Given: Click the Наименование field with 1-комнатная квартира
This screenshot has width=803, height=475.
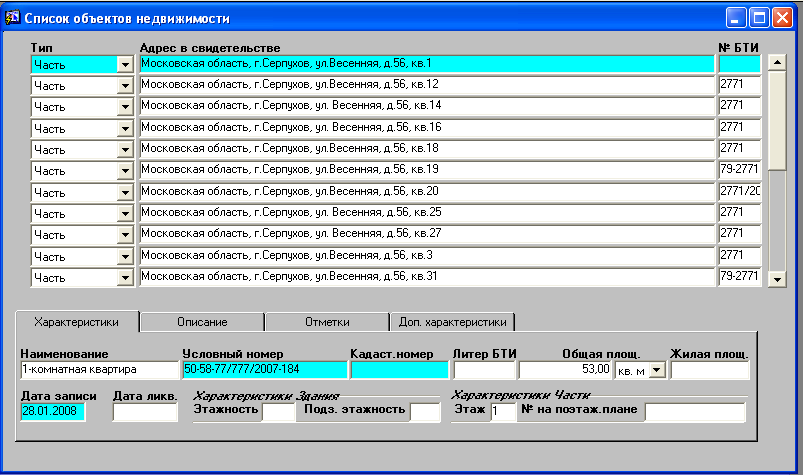Looking at the screenshot, I should pyautogui.click(x=99, y=370).
